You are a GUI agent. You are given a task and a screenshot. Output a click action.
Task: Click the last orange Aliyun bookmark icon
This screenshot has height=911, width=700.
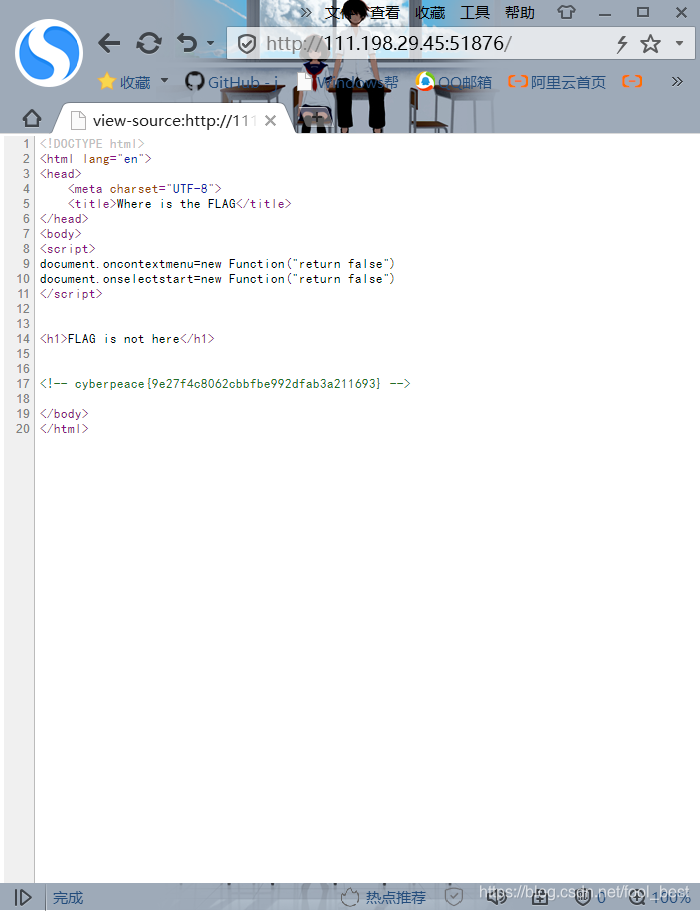[632, 81]
